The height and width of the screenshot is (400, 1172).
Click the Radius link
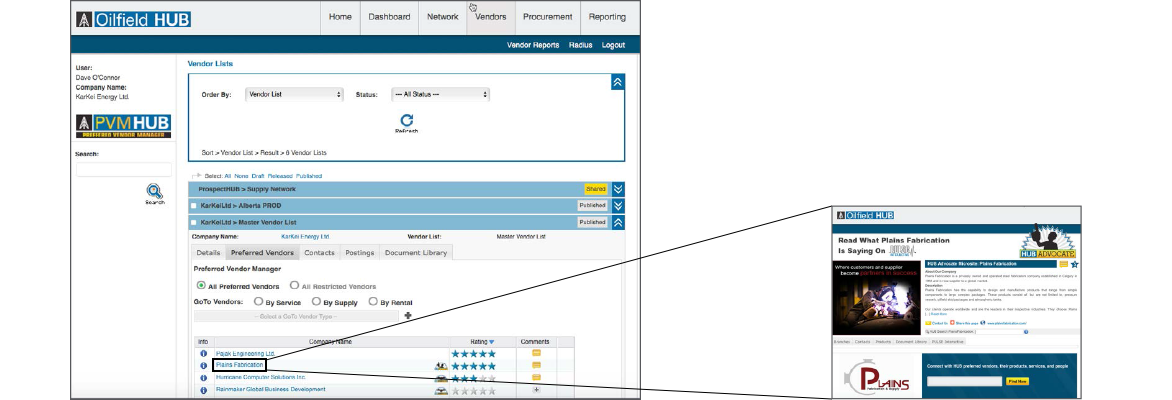[581, 45]
